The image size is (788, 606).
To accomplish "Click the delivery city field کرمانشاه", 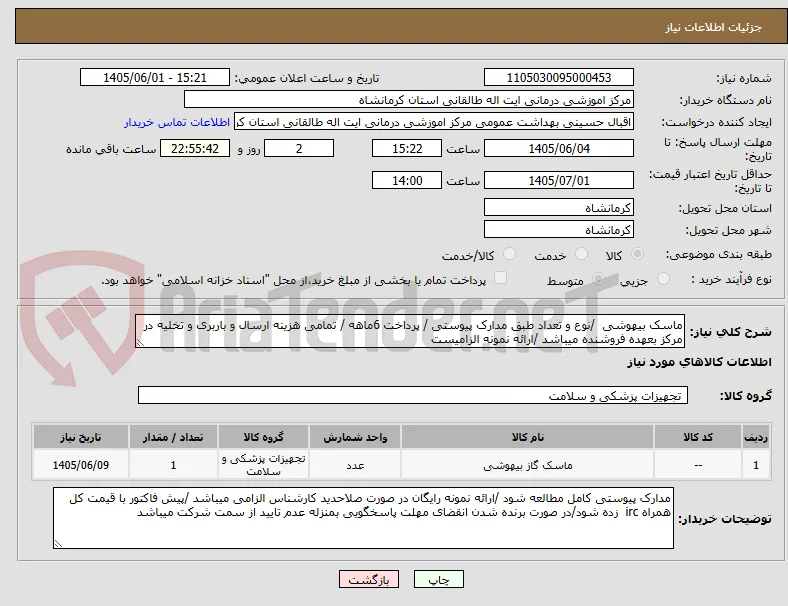I will click(558, 230).
